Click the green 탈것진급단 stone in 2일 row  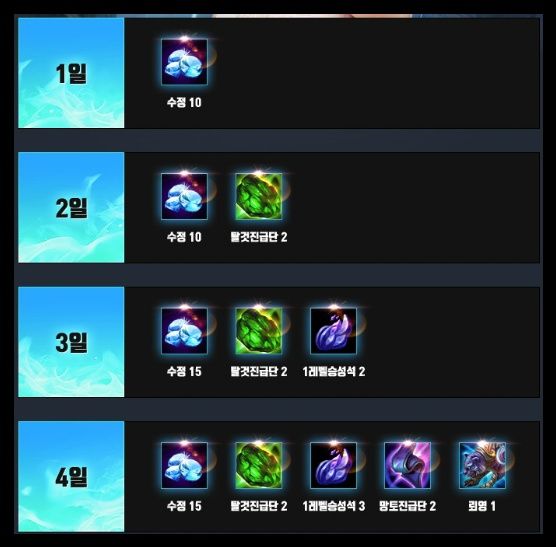click(259, 196)
